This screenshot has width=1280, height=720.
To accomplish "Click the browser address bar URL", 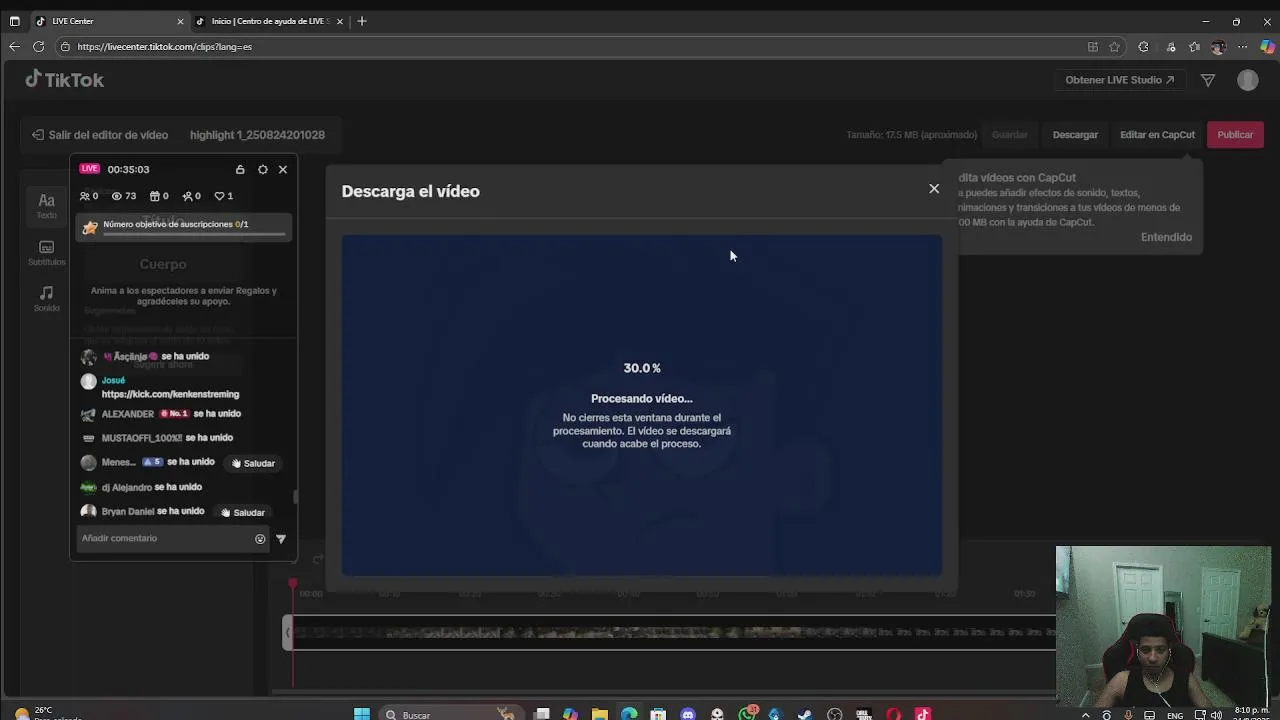I will (164, 46).
